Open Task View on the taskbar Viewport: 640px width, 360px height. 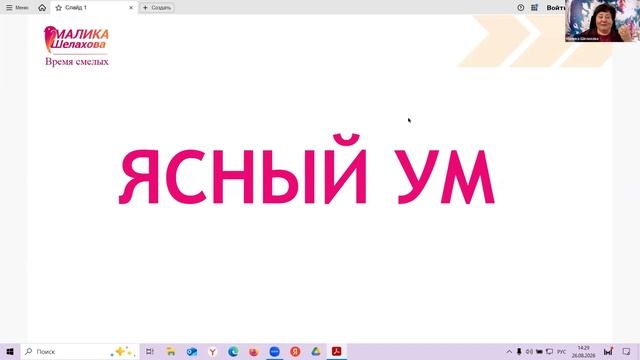pyautogui.click(x=150, y=351)
